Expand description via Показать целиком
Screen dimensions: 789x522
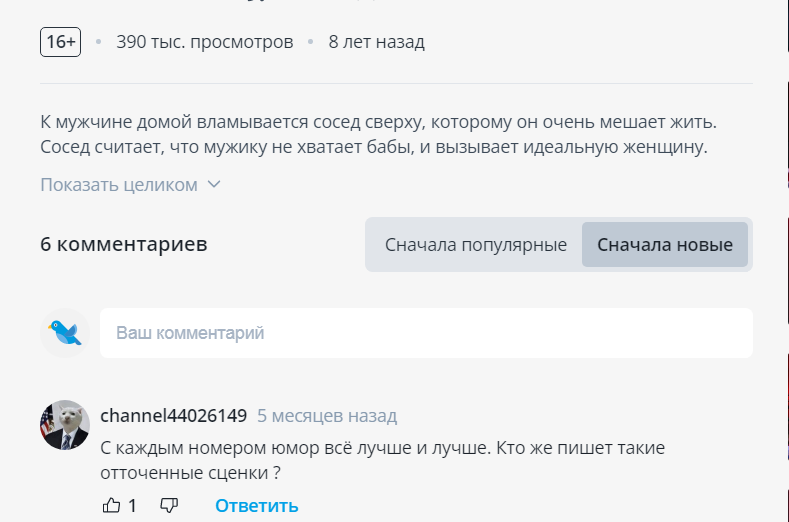coord(119,185)
